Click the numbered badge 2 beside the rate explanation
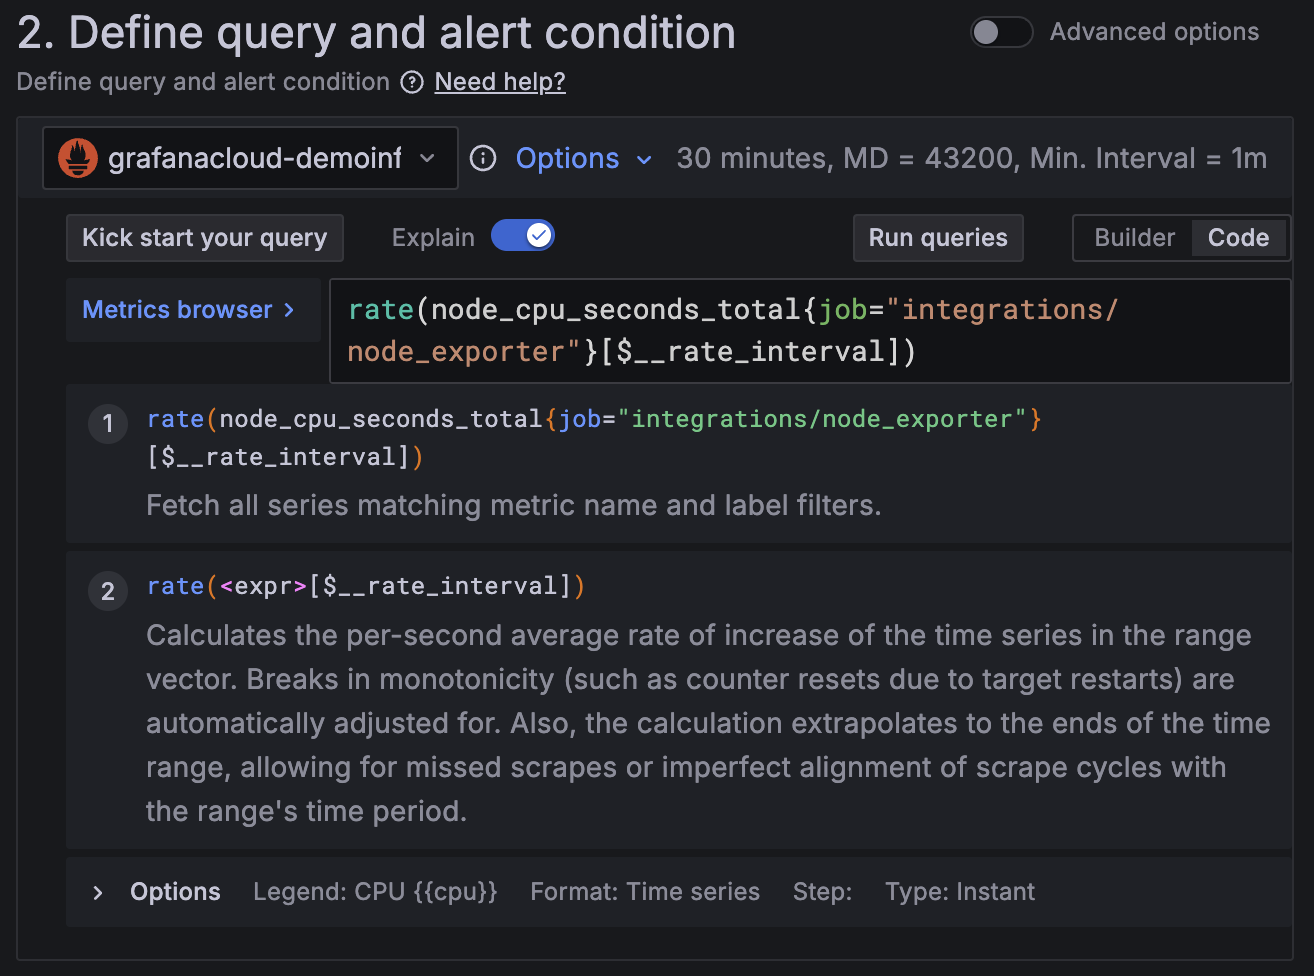 coord(108,591)
